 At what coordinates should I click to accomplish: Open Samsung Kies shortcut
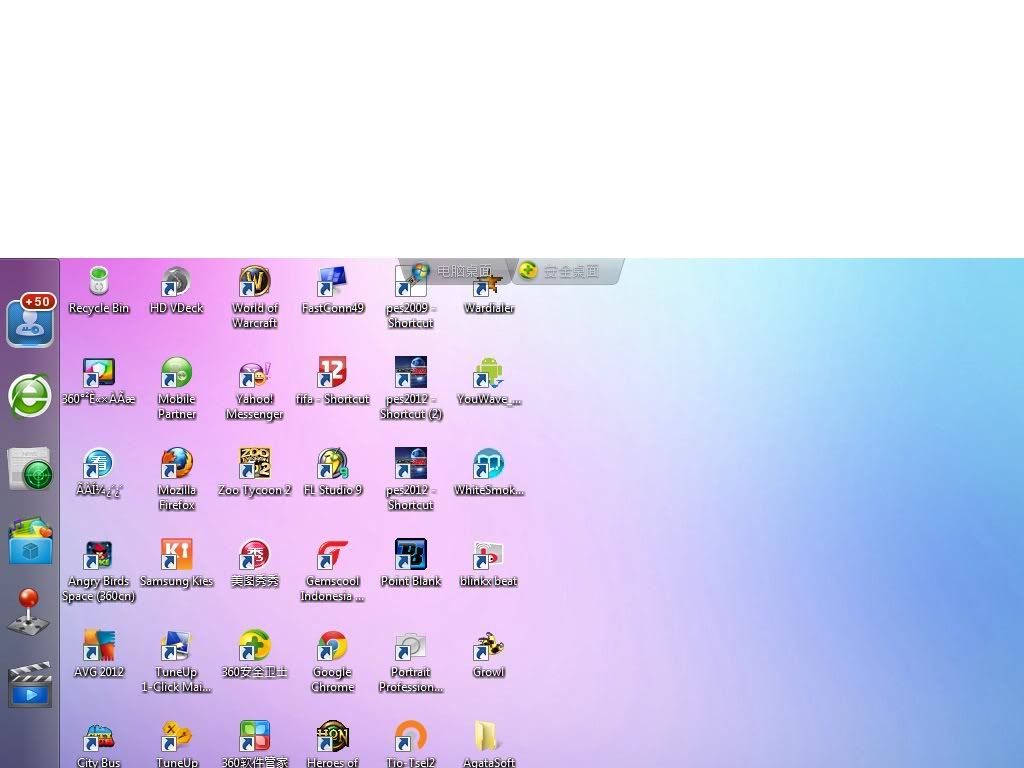pyautogui.click(x=176, y=555)
